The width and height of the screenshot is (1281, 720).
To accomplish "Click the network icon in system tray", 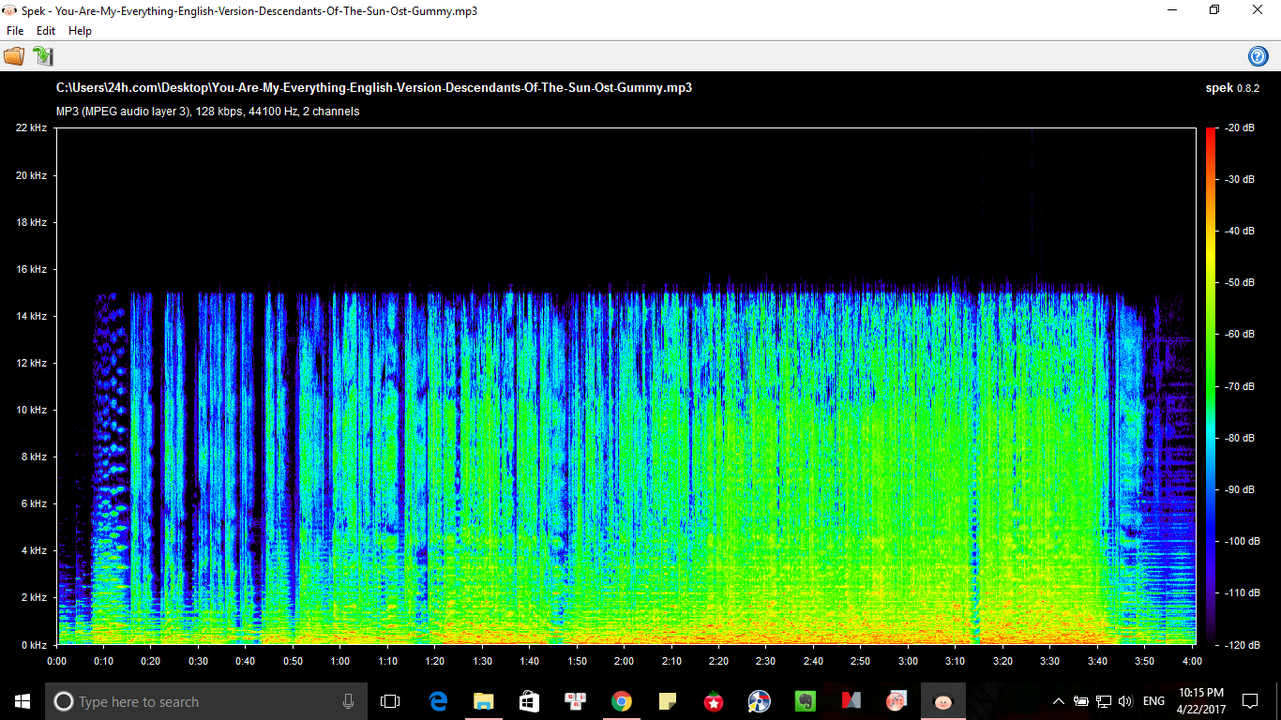I will (x=1104, y=702).
